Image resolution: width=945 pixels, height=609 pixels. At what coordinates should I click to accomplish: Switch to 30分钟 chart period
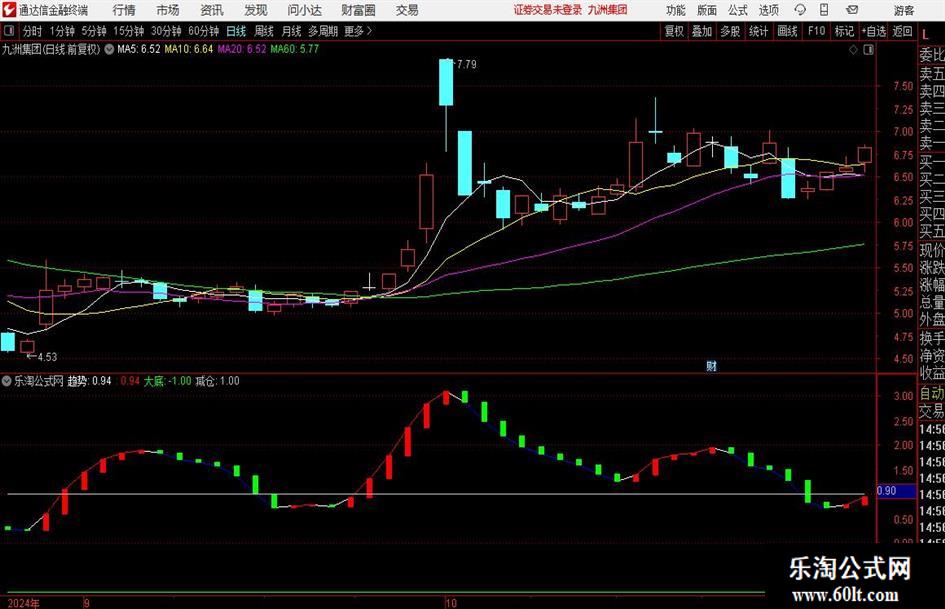pos(166,31)
